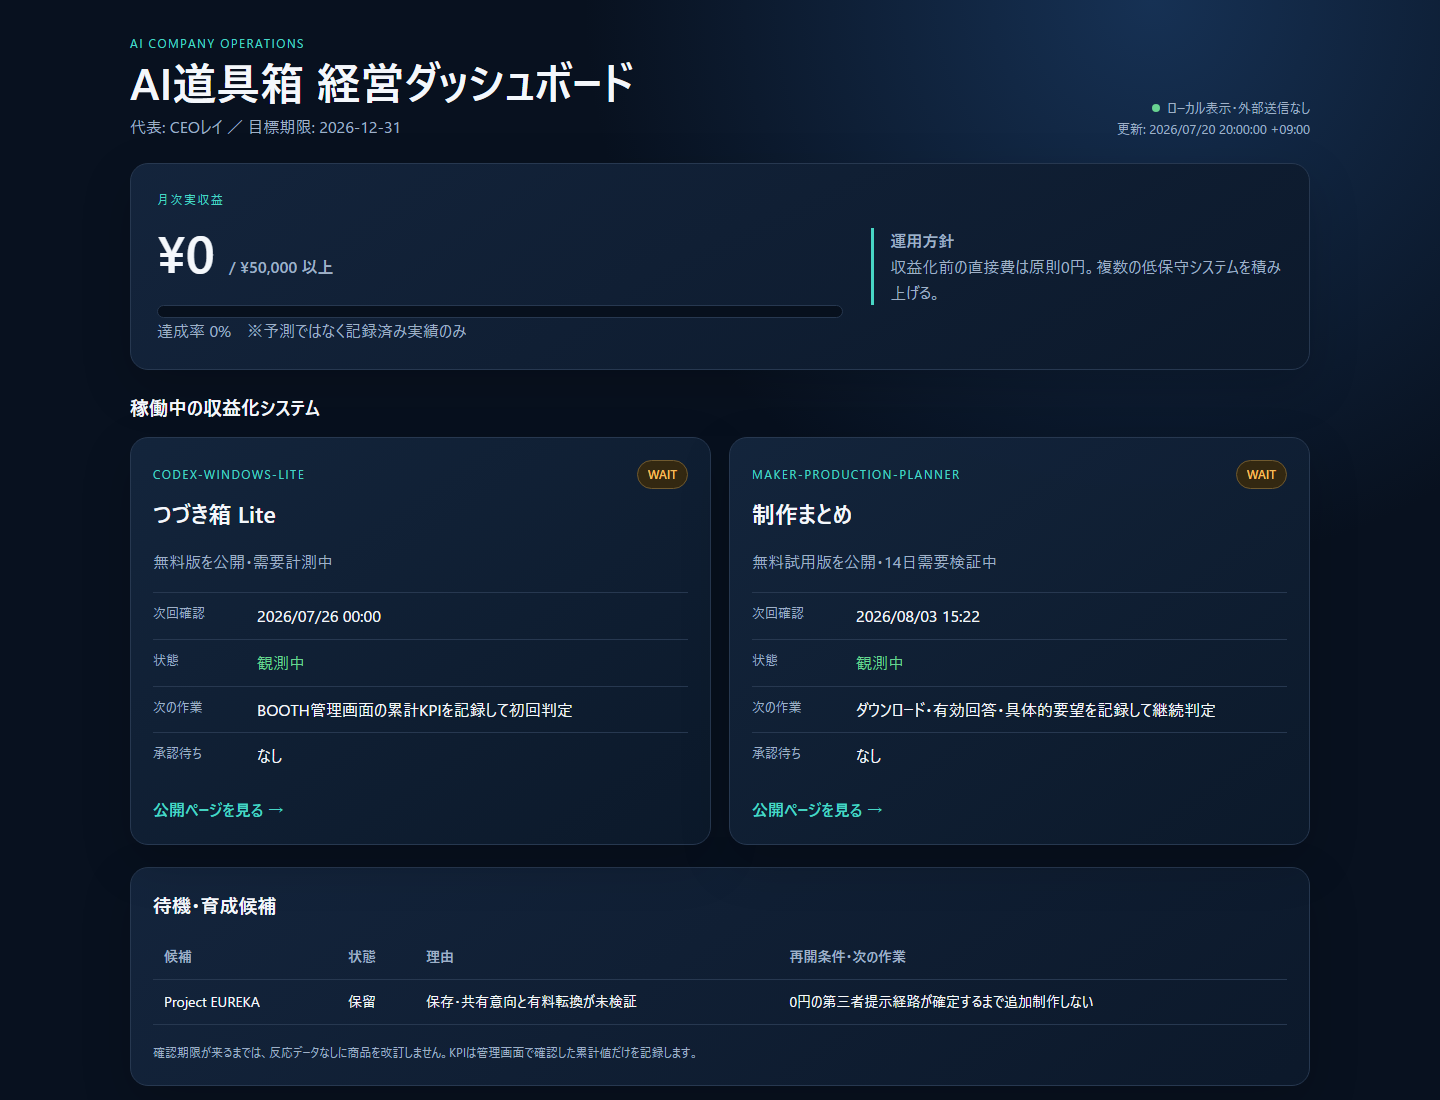Click 無料版を公開・需要計測中 description

pyautogui.click(x=243, y=562)
